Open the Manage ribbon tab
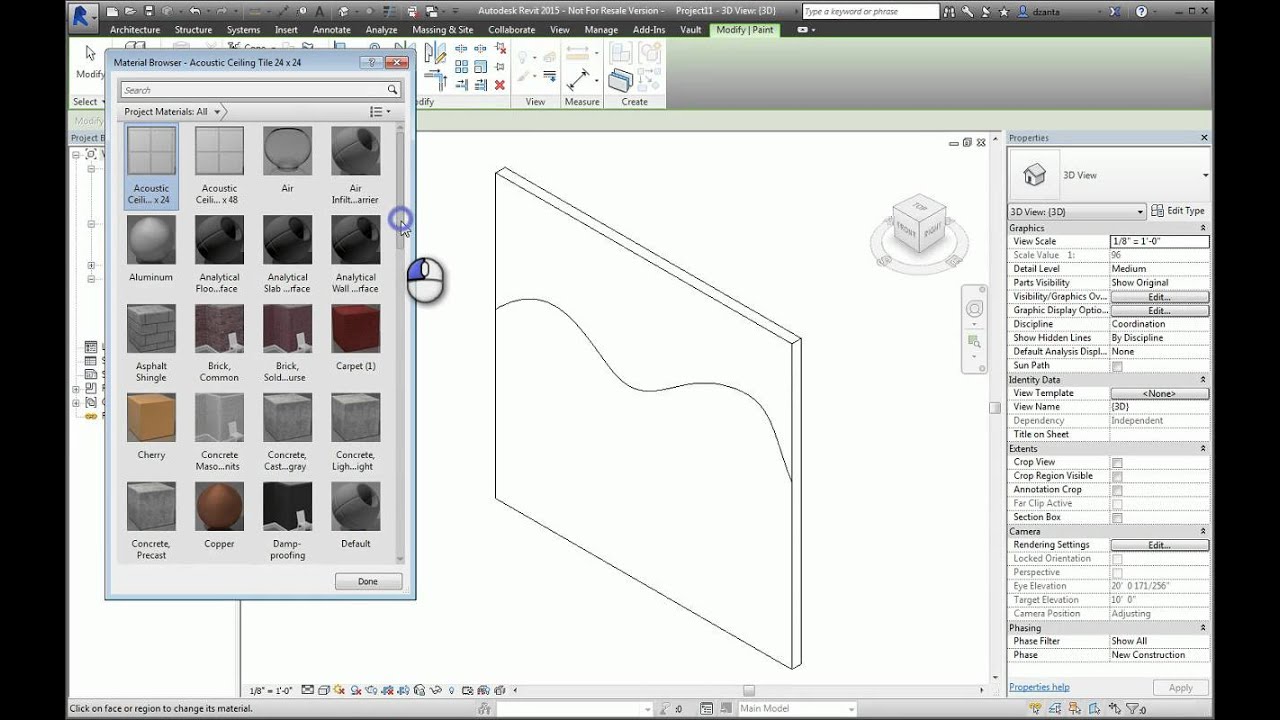This screenshot has width=1280, height=720. (x=601, y=30)
